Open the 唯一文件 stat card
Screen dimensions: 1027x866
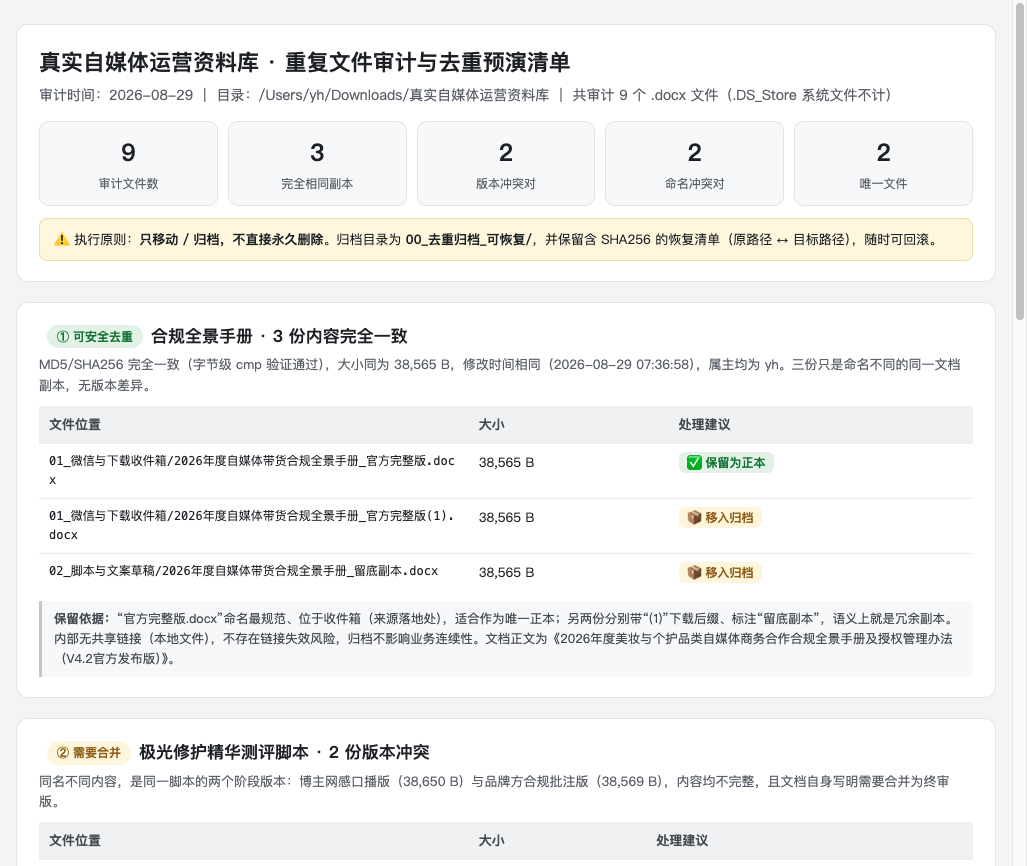[883, 164]
